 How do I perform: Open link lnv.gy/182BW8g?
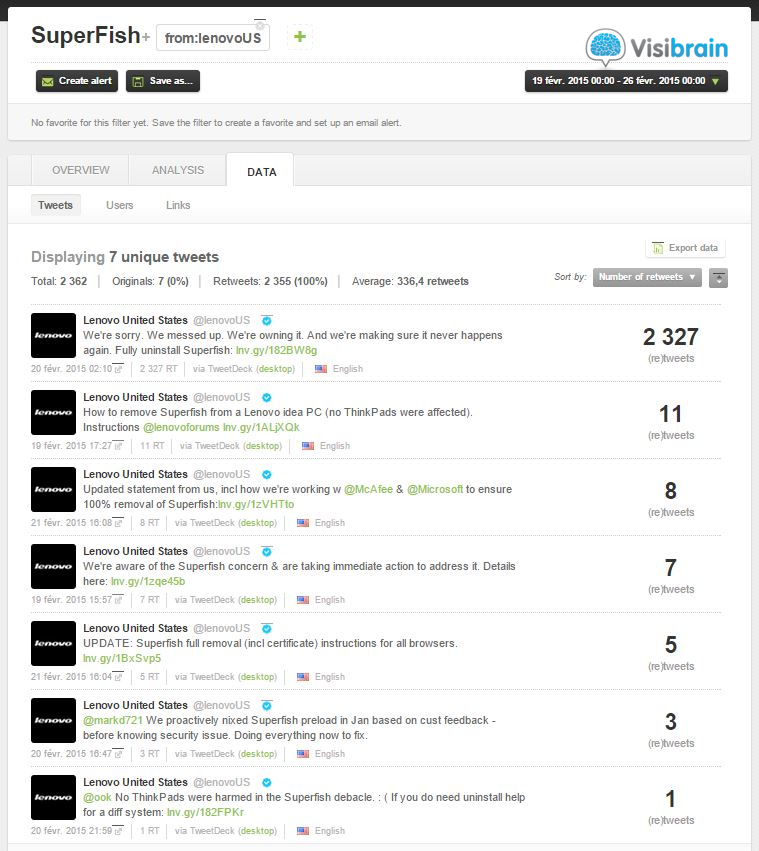tap(276, 351)
